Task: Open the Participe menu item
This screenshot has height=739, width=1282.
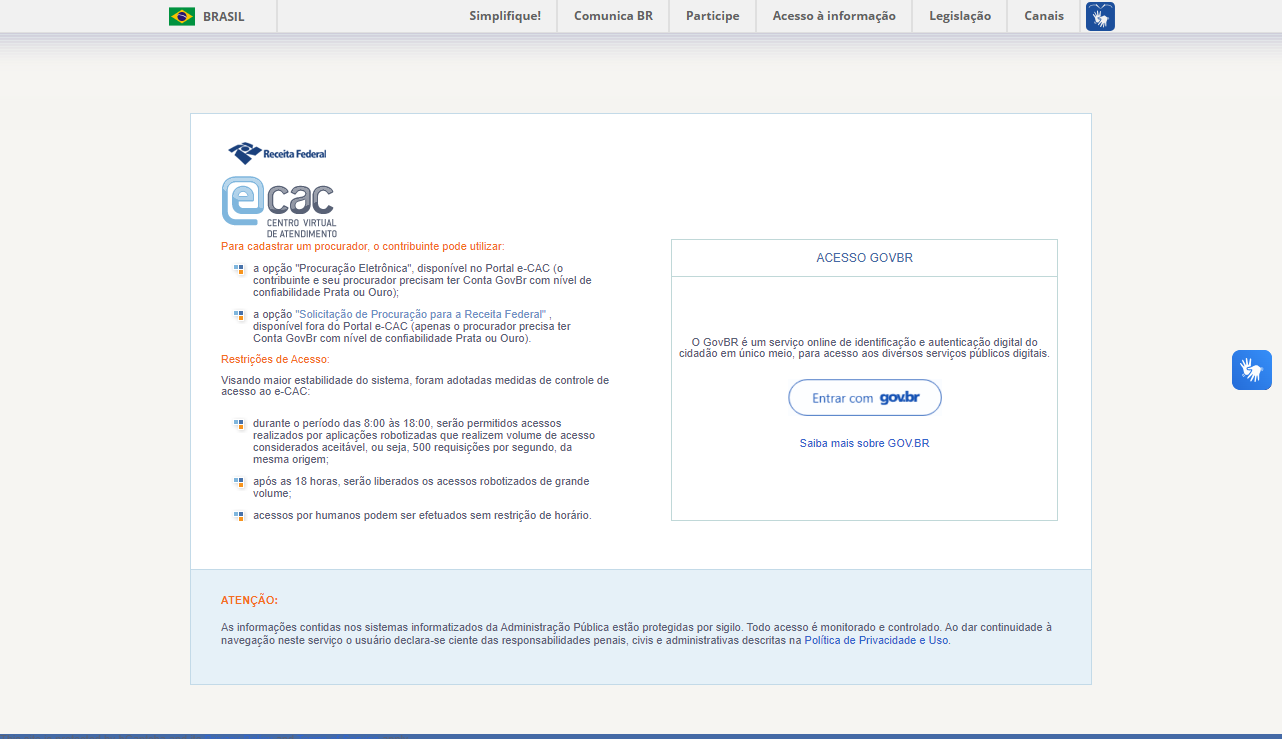Action: coord(713,16)
